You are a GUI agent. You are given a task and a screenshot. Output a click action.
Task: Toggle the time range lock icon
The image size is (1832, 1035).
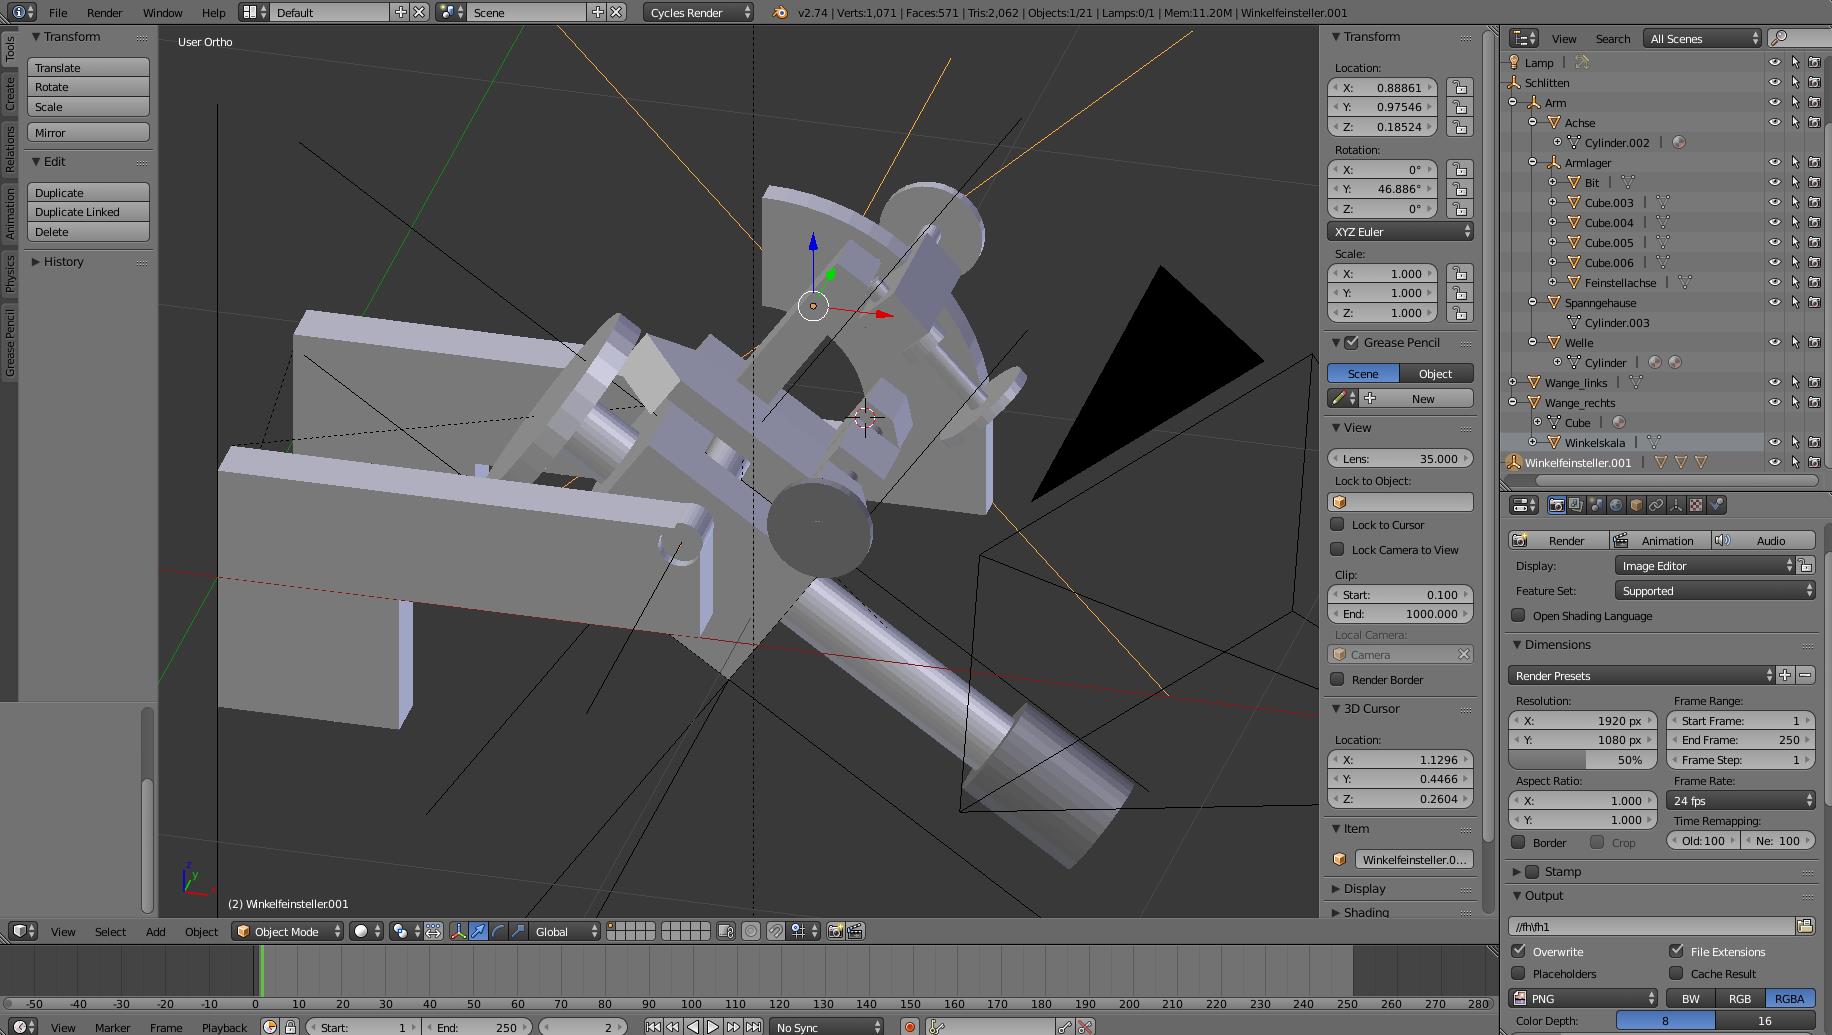click(x=290, y=1027)
